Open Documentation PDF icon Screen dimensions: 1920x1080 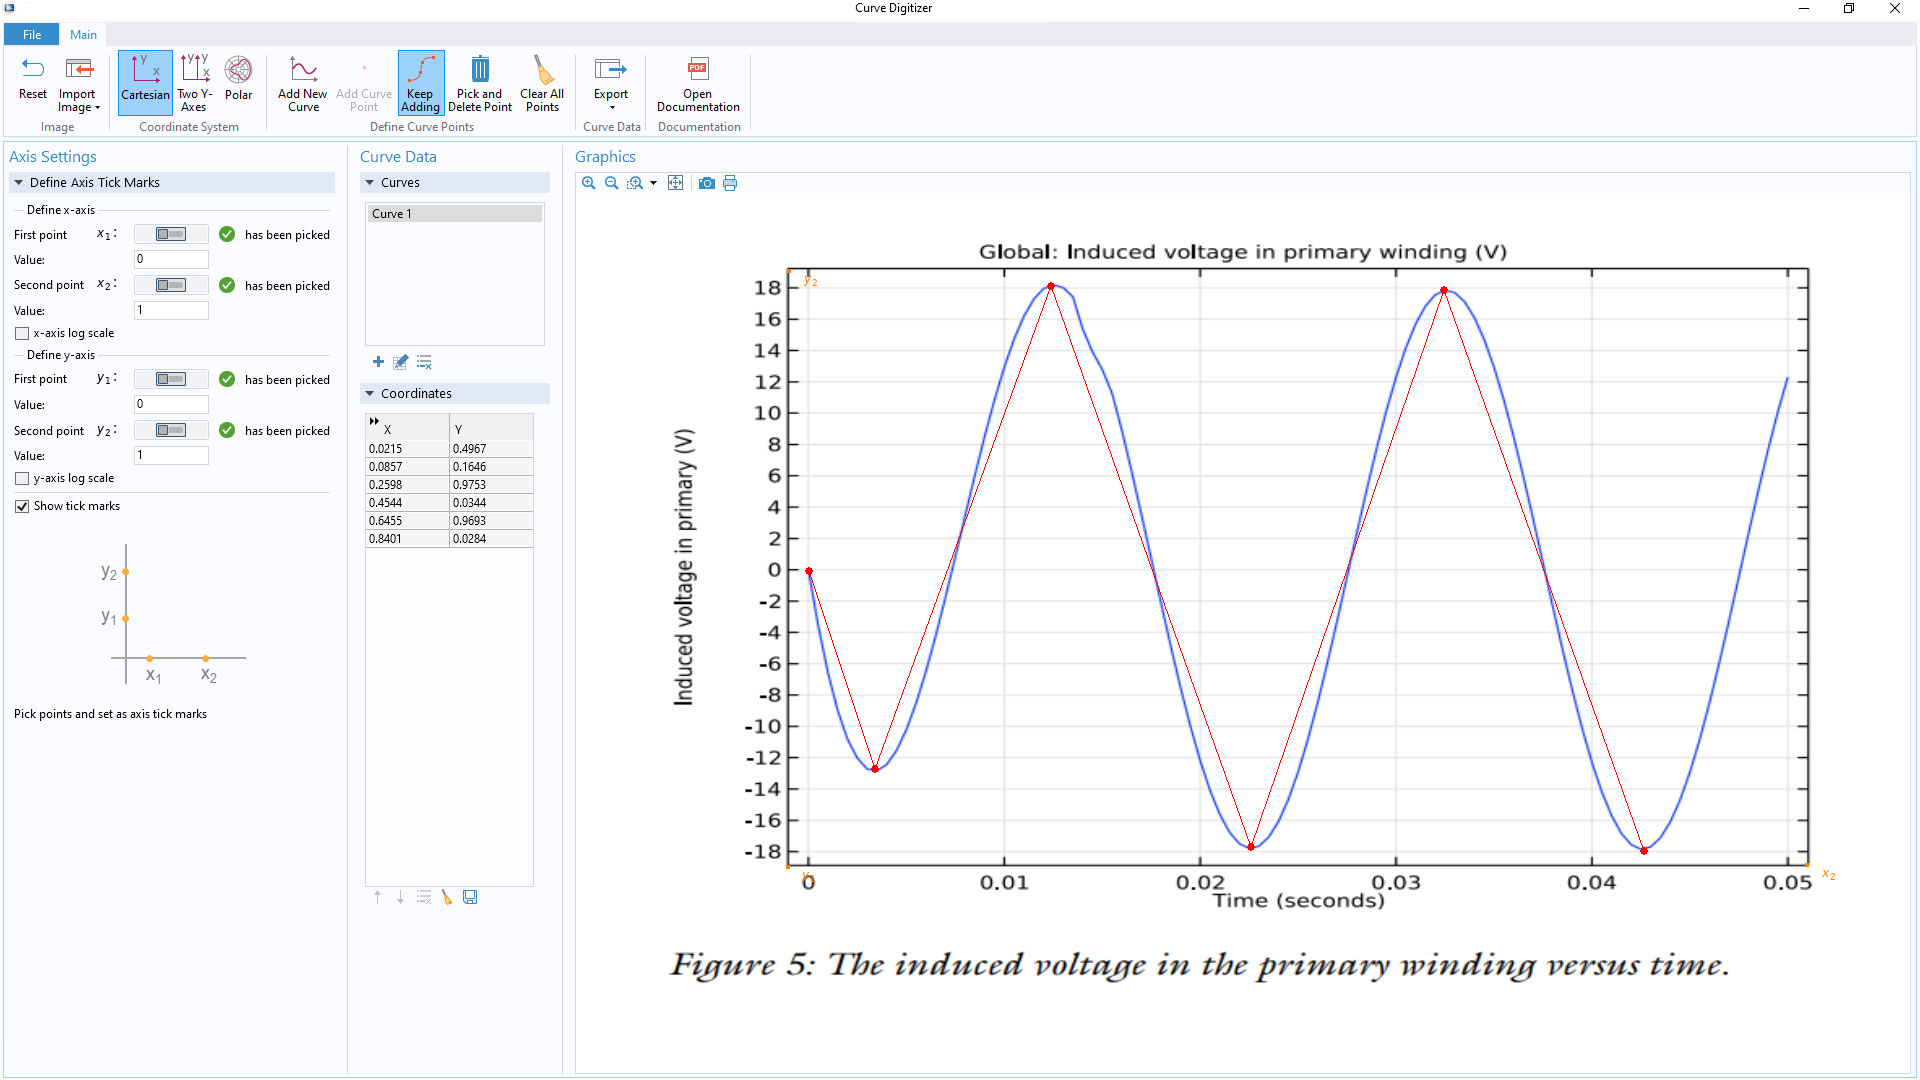pyautogui.click(x=698, y=70)
